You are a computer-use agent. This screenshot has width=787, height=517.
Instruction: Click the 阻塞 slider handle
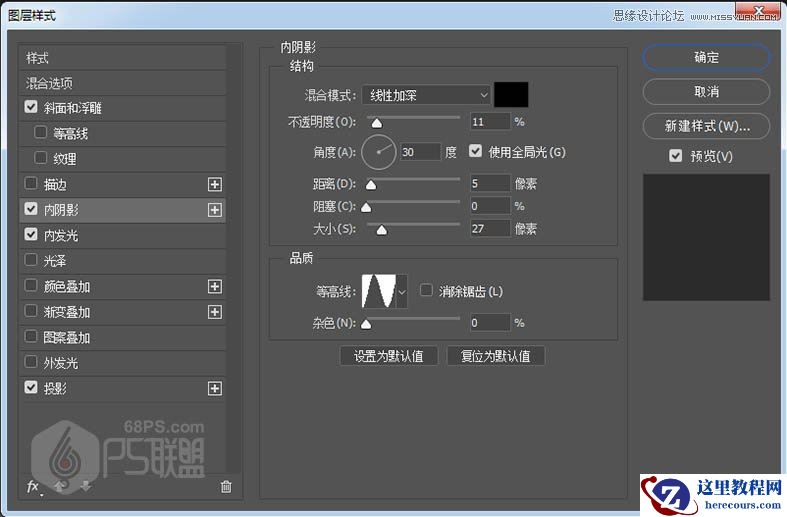point(366,207)
